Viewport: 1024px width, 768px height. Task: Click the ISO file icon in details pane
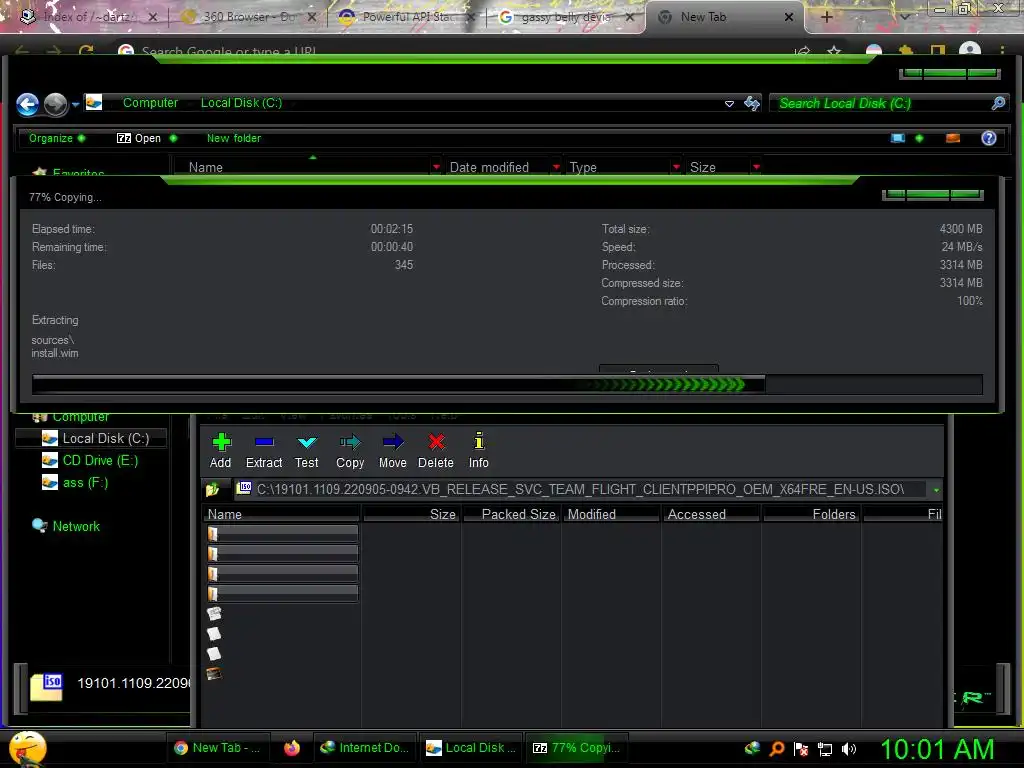pyautogui.click(x=47, y=687)
